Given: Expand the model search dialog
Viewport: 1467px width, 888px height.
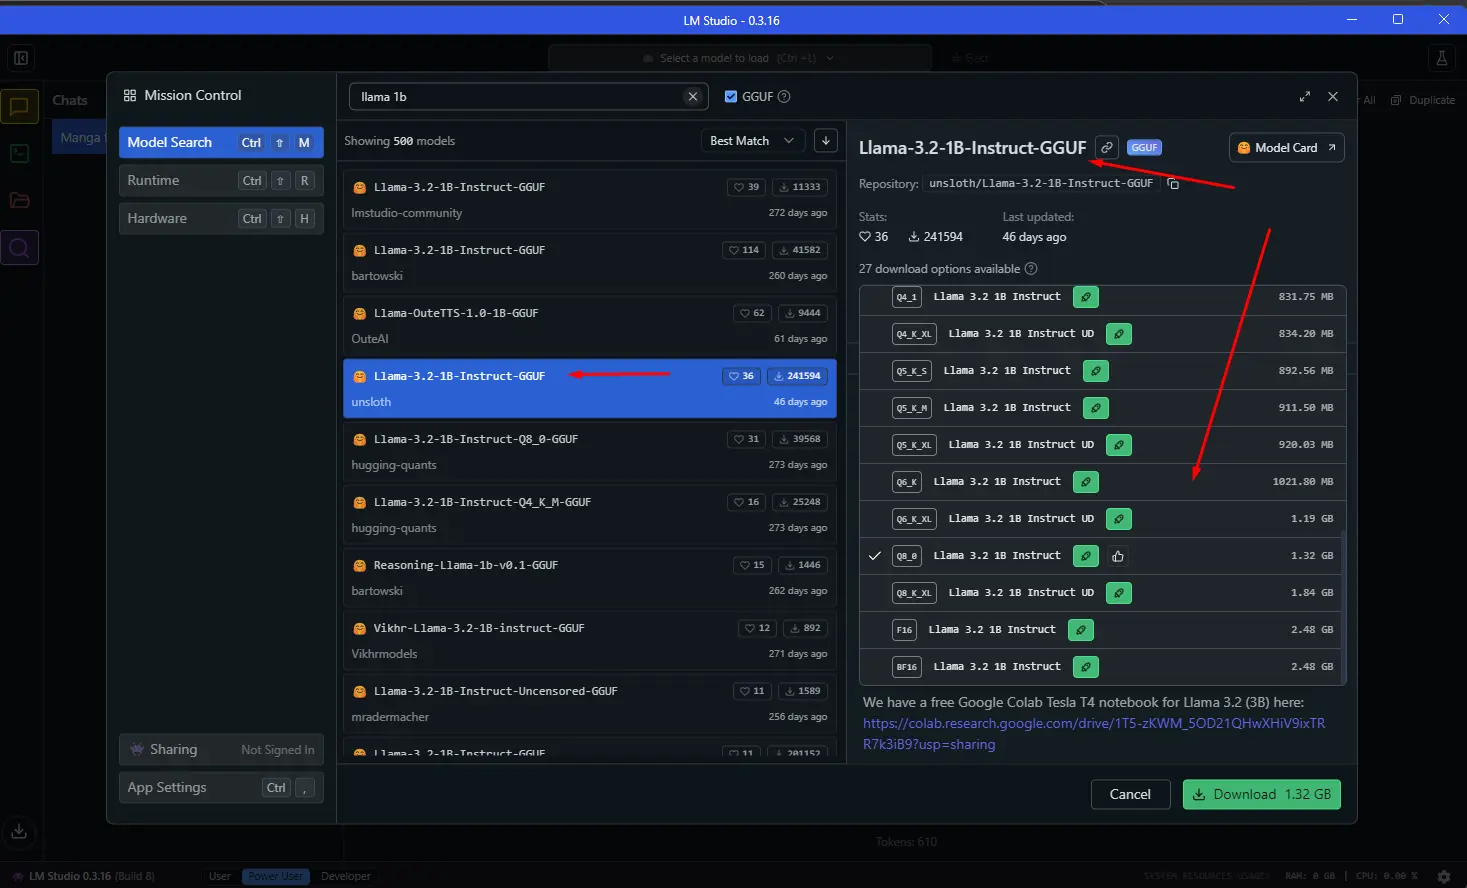Looking at the screenshot, I should pos(1304,96).
